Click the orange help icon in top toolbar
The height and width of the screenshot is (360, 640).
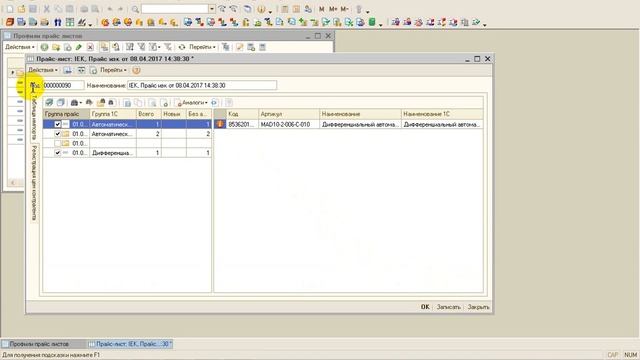[261, 9]
